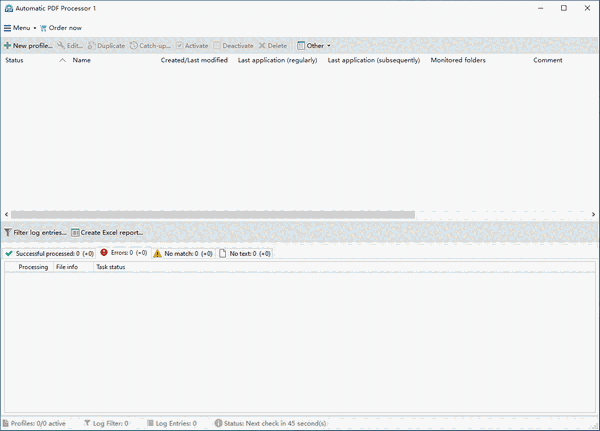Open Filter log entries dialog
The image size is (600, 431).
click(x=36, y=232)
